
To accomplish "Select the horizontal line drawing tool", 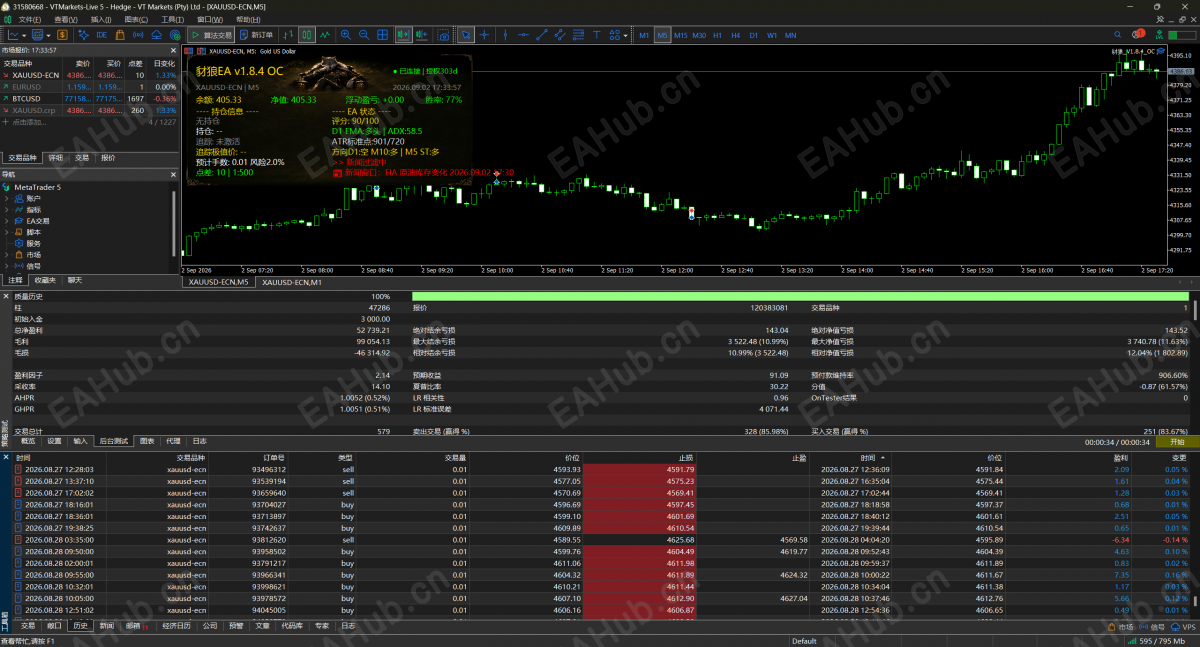I will tap(523, 35).
